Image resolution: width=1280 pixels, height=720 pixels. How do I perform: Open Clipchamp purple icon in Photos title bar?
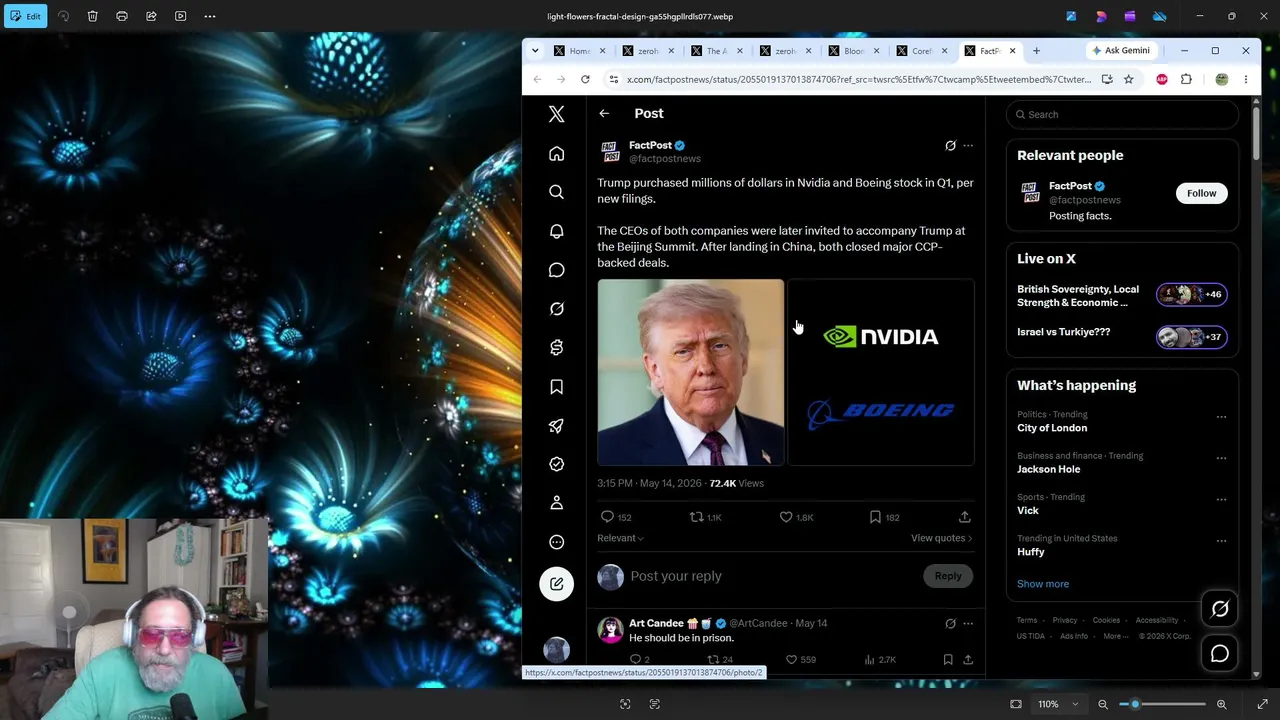[x=1130, y=16]
